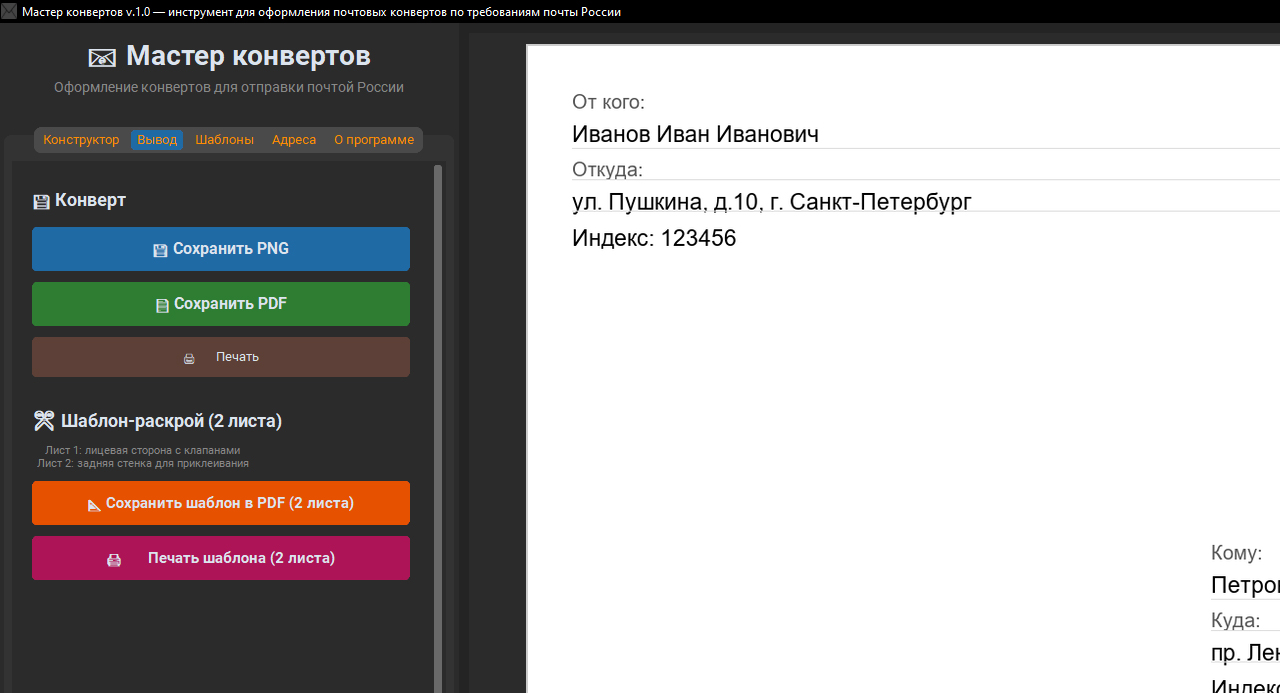1280x693 pixels.
Task: Click the recipient name under Кому
Action: [x=1244, y=585]
